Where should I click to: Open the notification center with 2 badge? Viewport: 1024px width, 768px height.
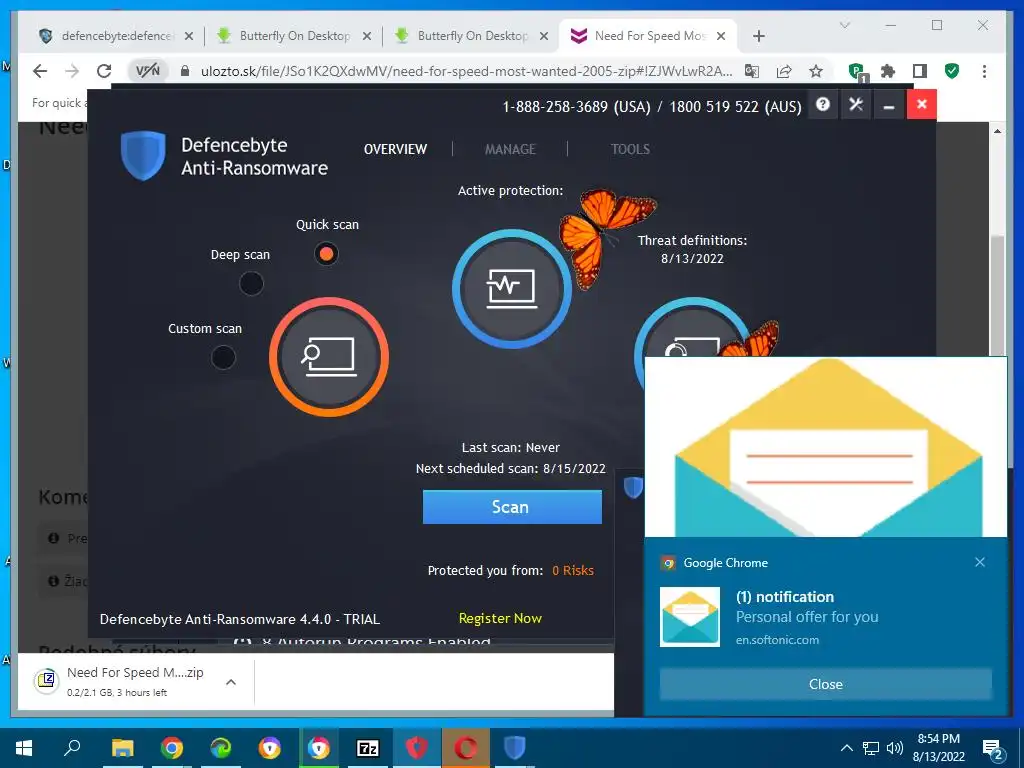click(x=993, y=749)
